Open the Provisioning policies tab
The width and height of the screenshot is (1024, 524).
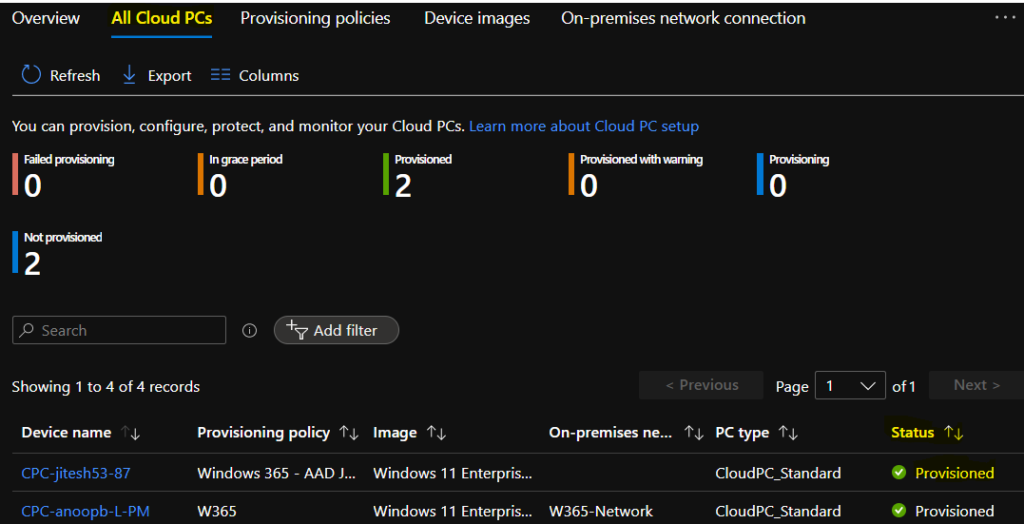tap(315, 18)
